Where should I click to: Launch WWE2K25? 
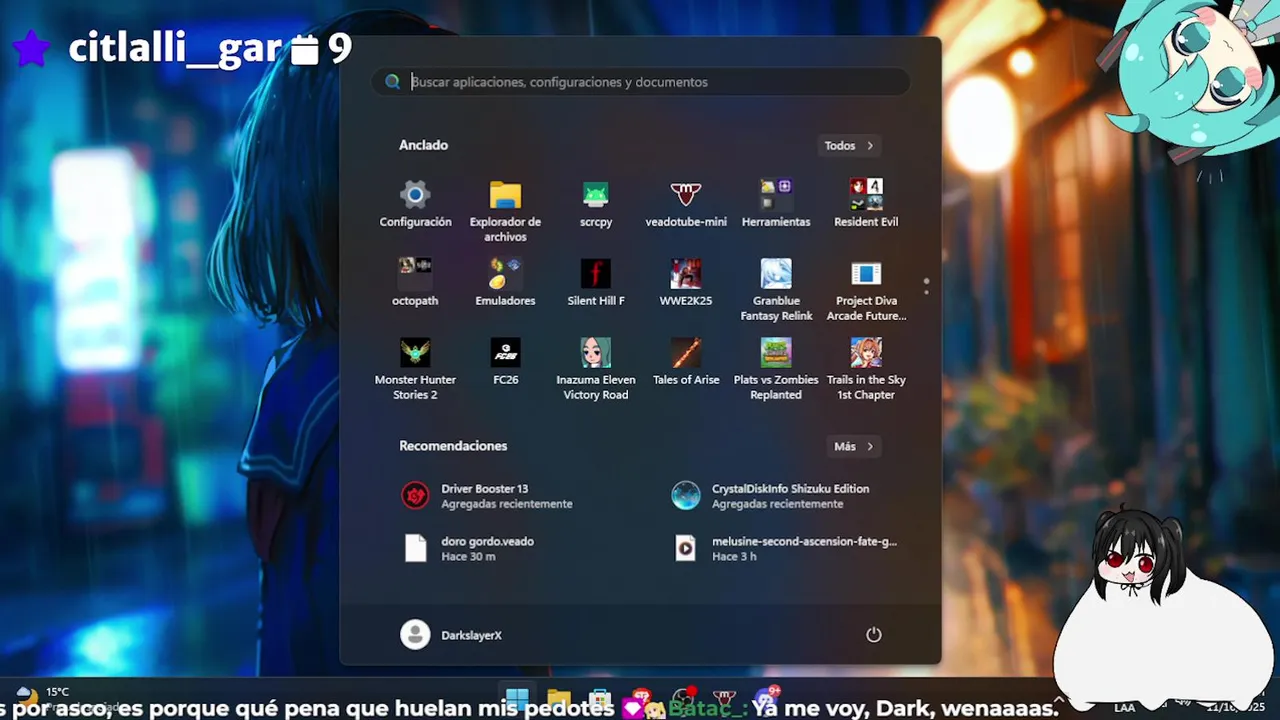click(x=686, y=283)
